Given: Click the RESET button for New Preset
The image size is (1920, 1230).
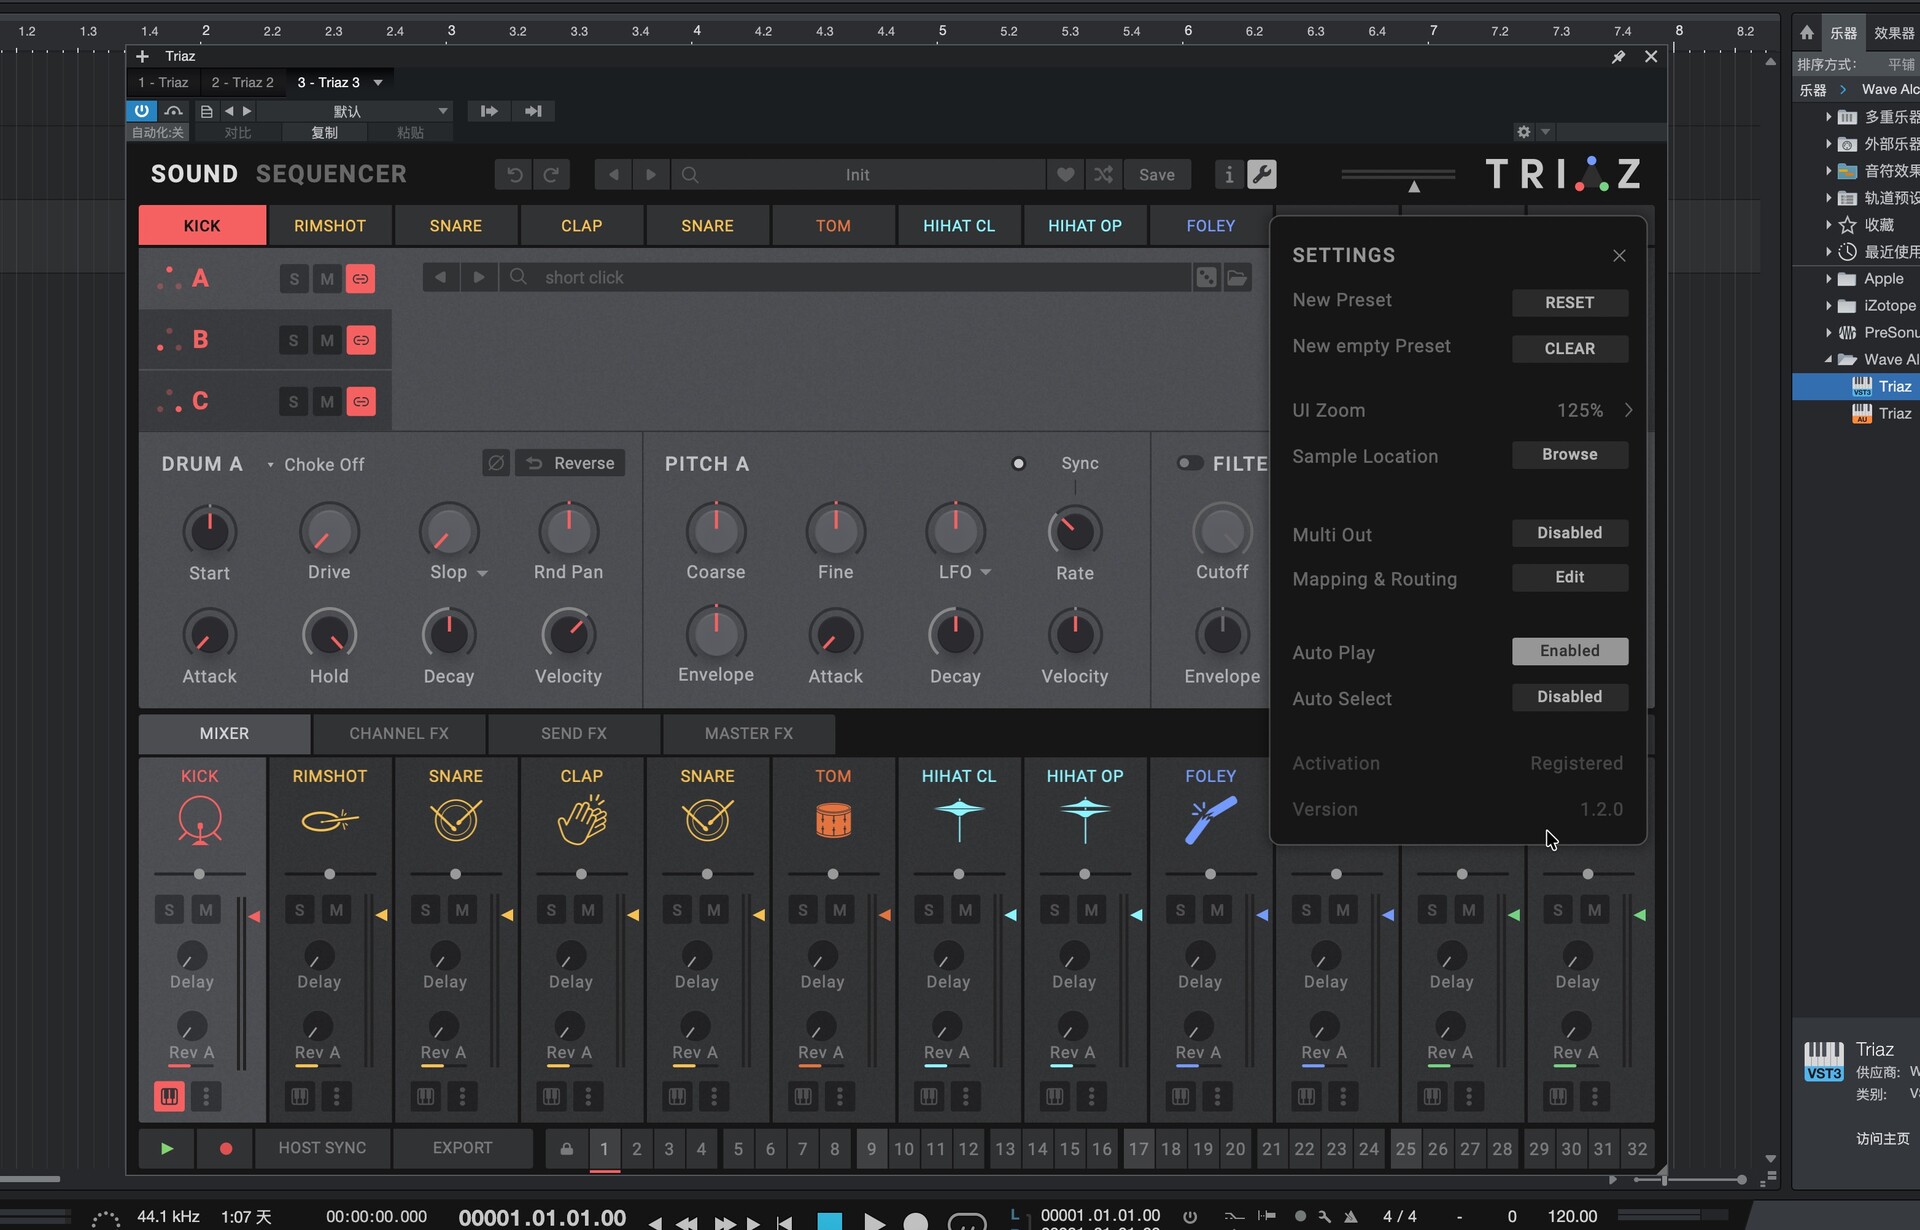Looking at the screenshot, I should pos(1569,302).
